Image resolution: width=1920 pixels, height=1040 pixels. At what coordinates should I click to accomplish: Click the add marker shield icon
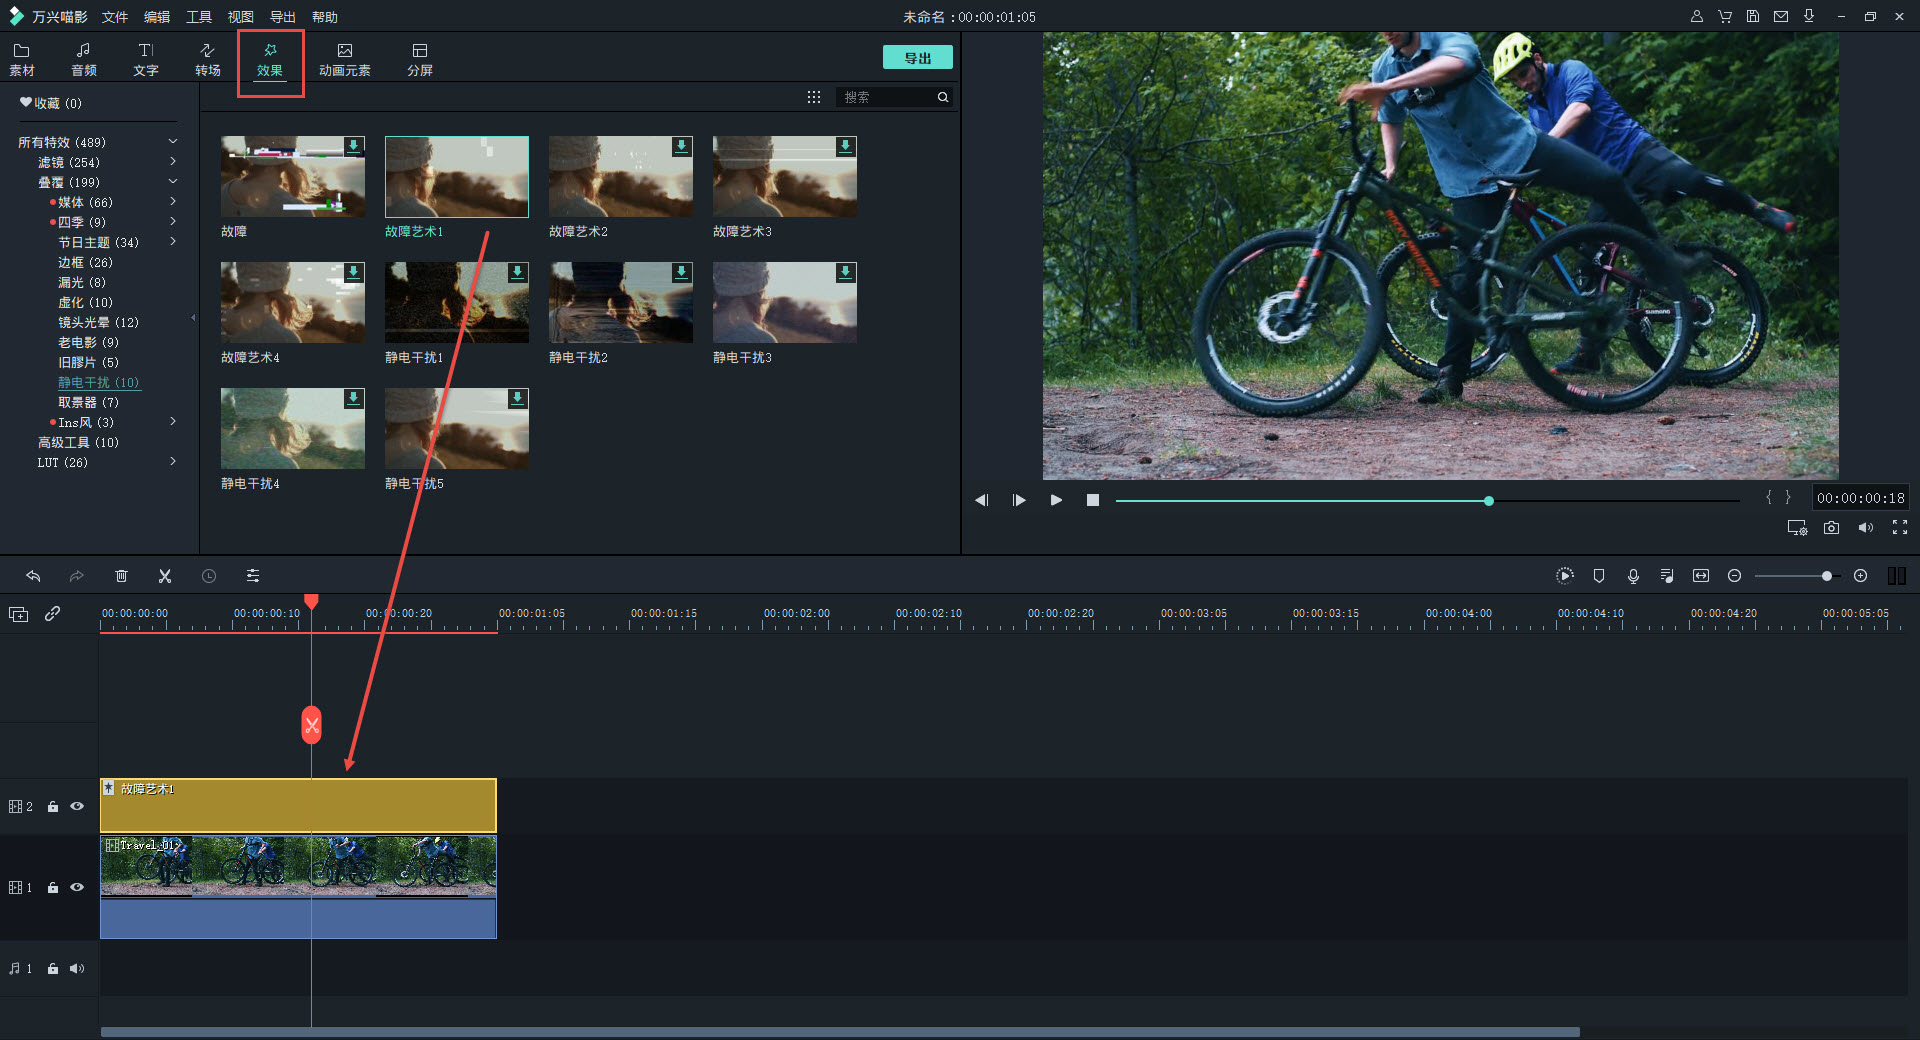[x=1599, y=576]
